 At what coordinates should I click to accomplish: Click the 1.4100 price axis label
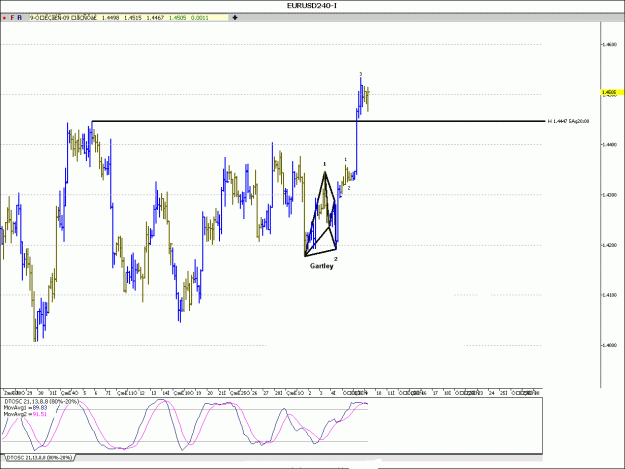tap(609, 295)
